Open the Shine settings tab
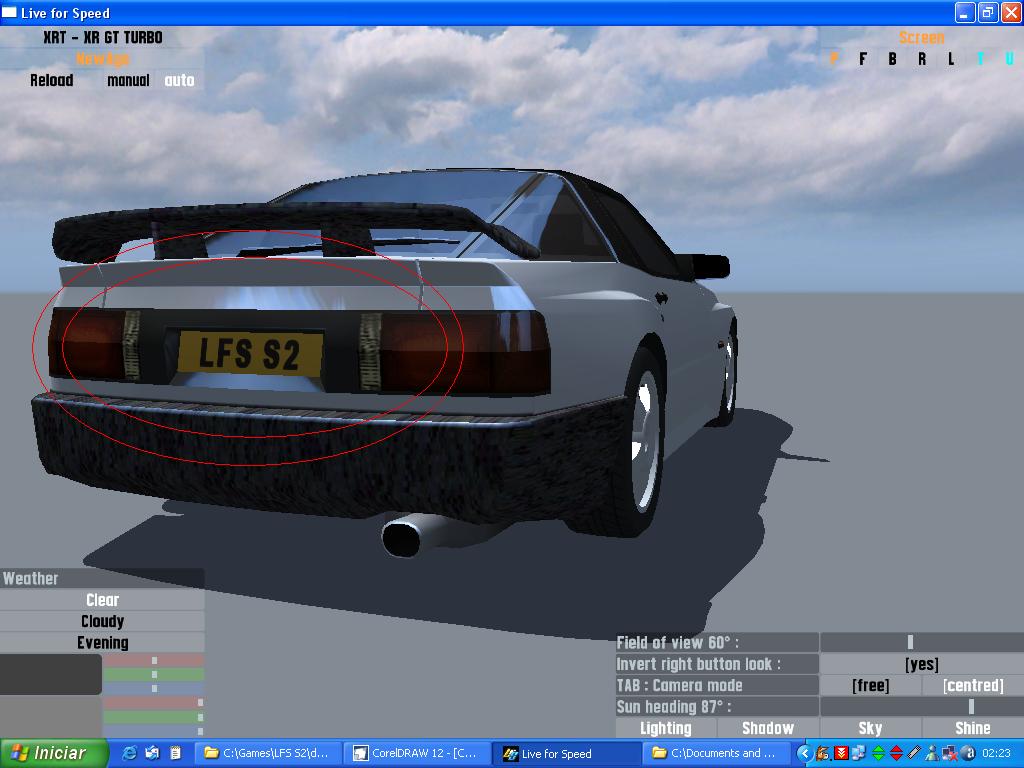 coord(973,728)
